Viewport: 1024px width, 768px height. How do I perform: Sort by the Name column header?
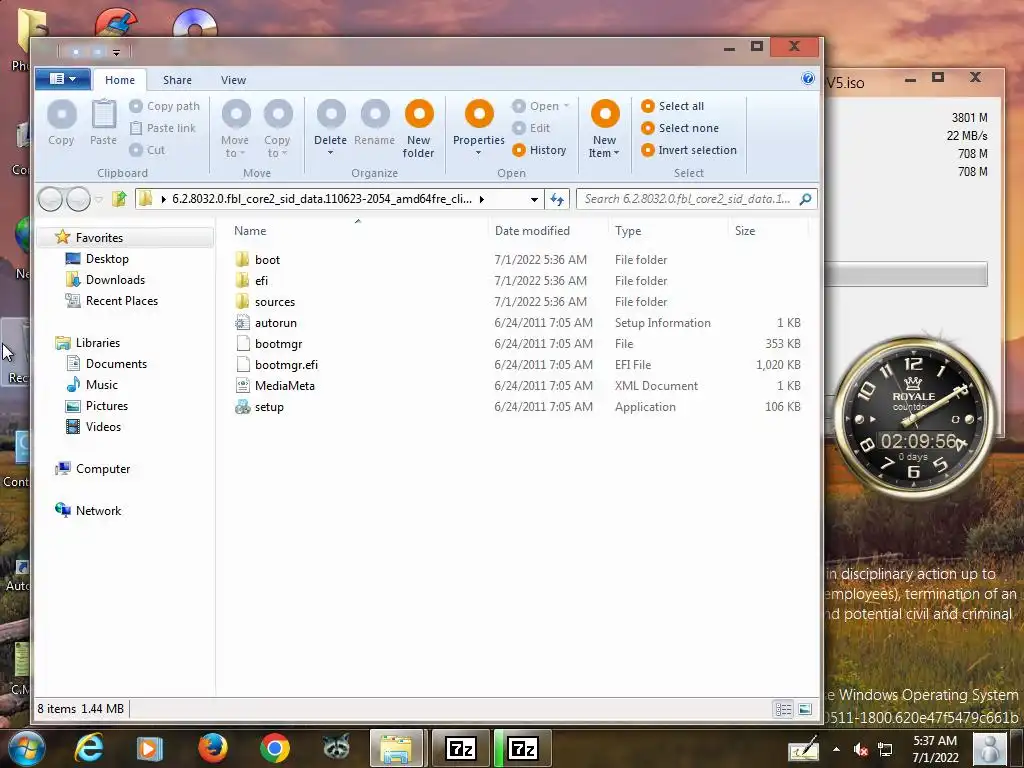(250, 231)
